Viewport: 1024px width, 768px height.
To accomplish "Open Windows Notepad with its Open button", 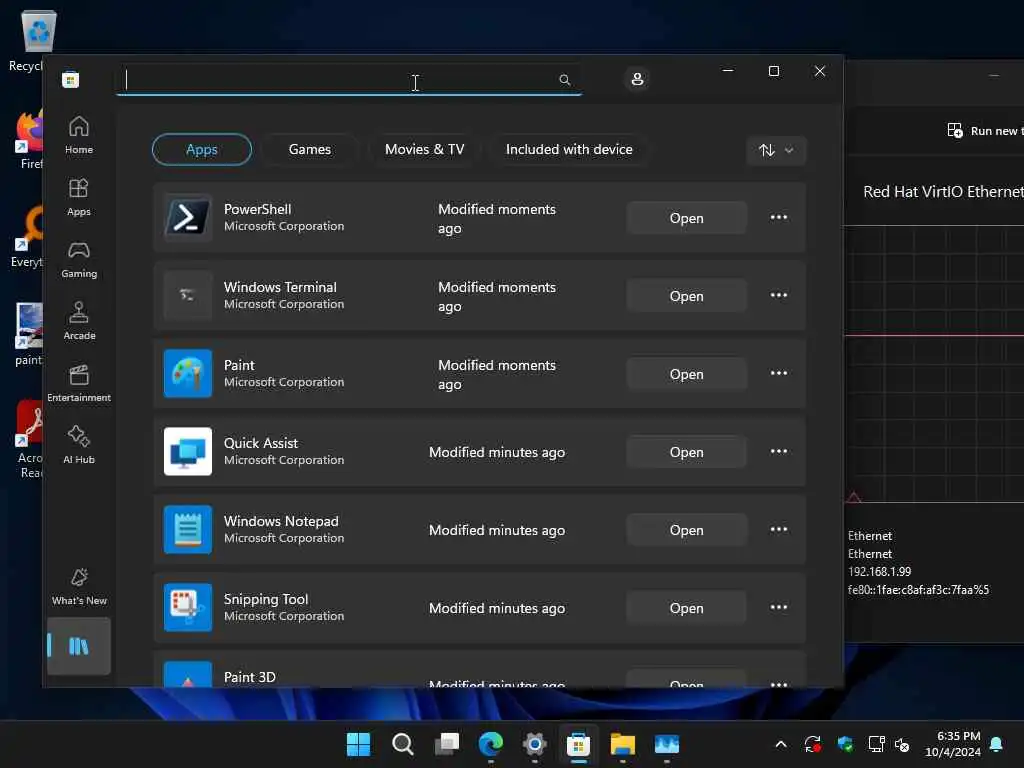I will click(686, 530).
